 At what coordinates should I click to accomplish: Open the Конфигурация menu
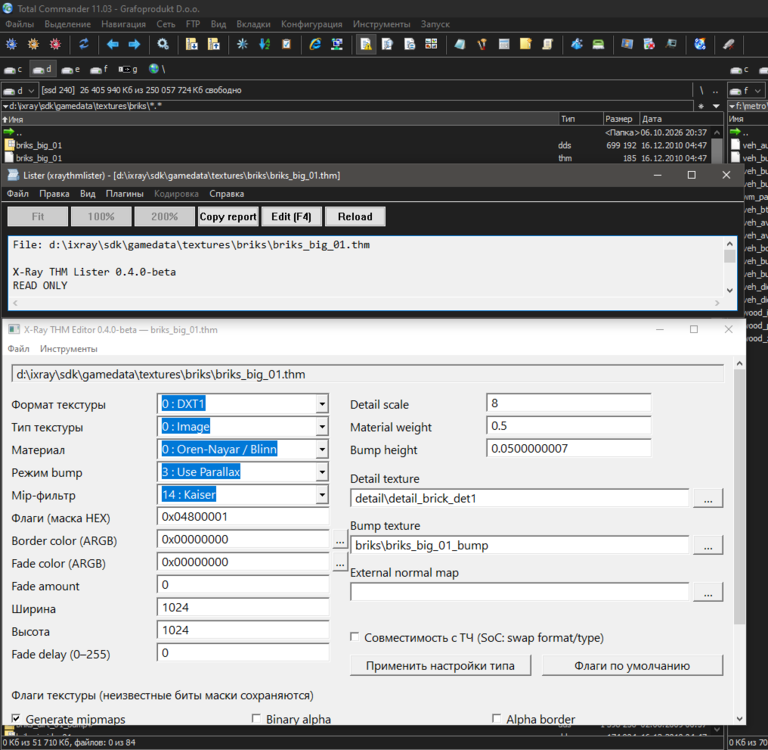tap(312, 24)
